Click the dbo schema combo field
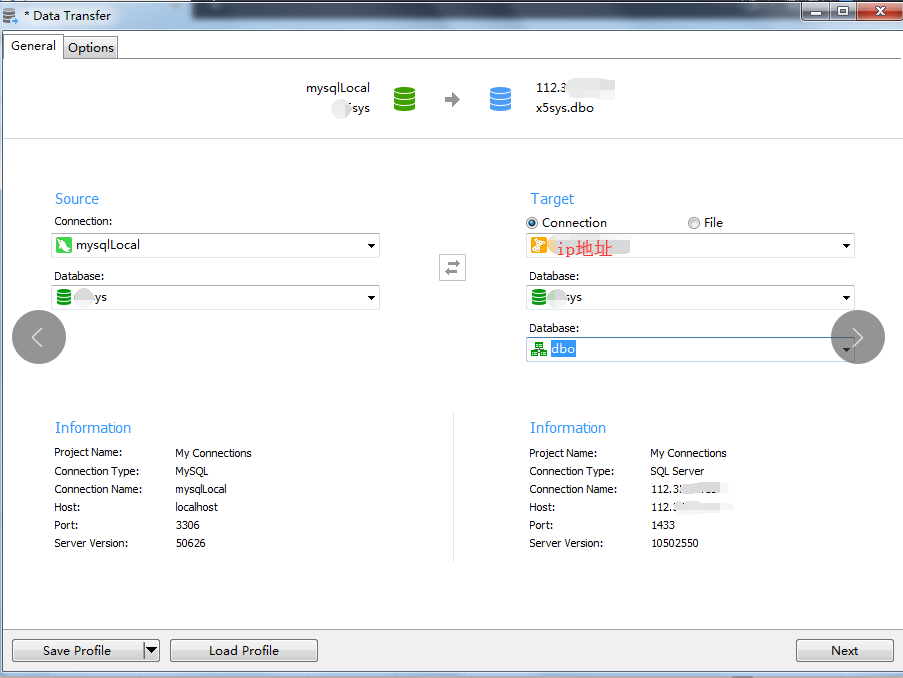903x678 pixels. point(690,350)
